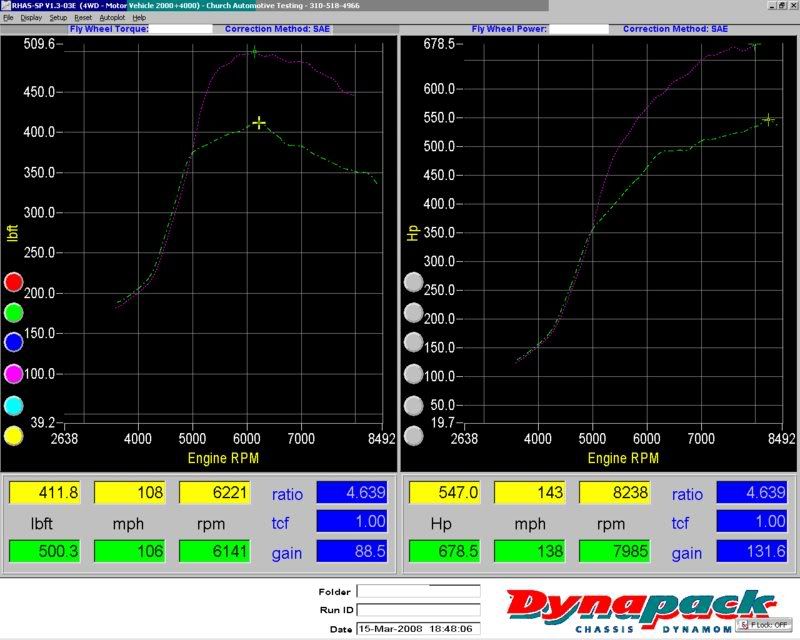This screenshot has height=640, width=800.
Task: Click the Fly Wheel Torque value box
Action: click(x=182, y=29)
